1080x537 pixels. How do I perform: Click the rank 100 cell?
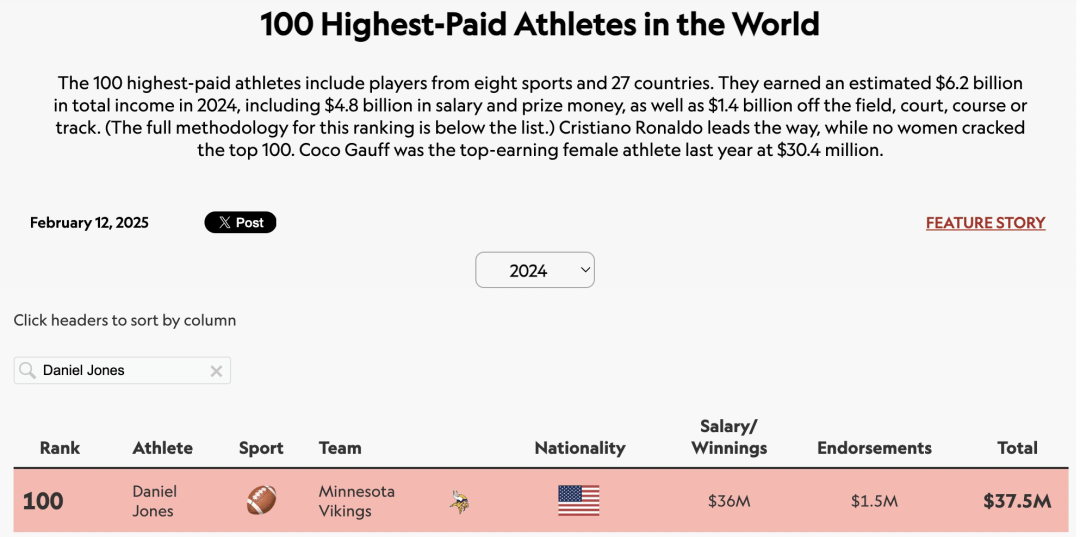point(43,501)
